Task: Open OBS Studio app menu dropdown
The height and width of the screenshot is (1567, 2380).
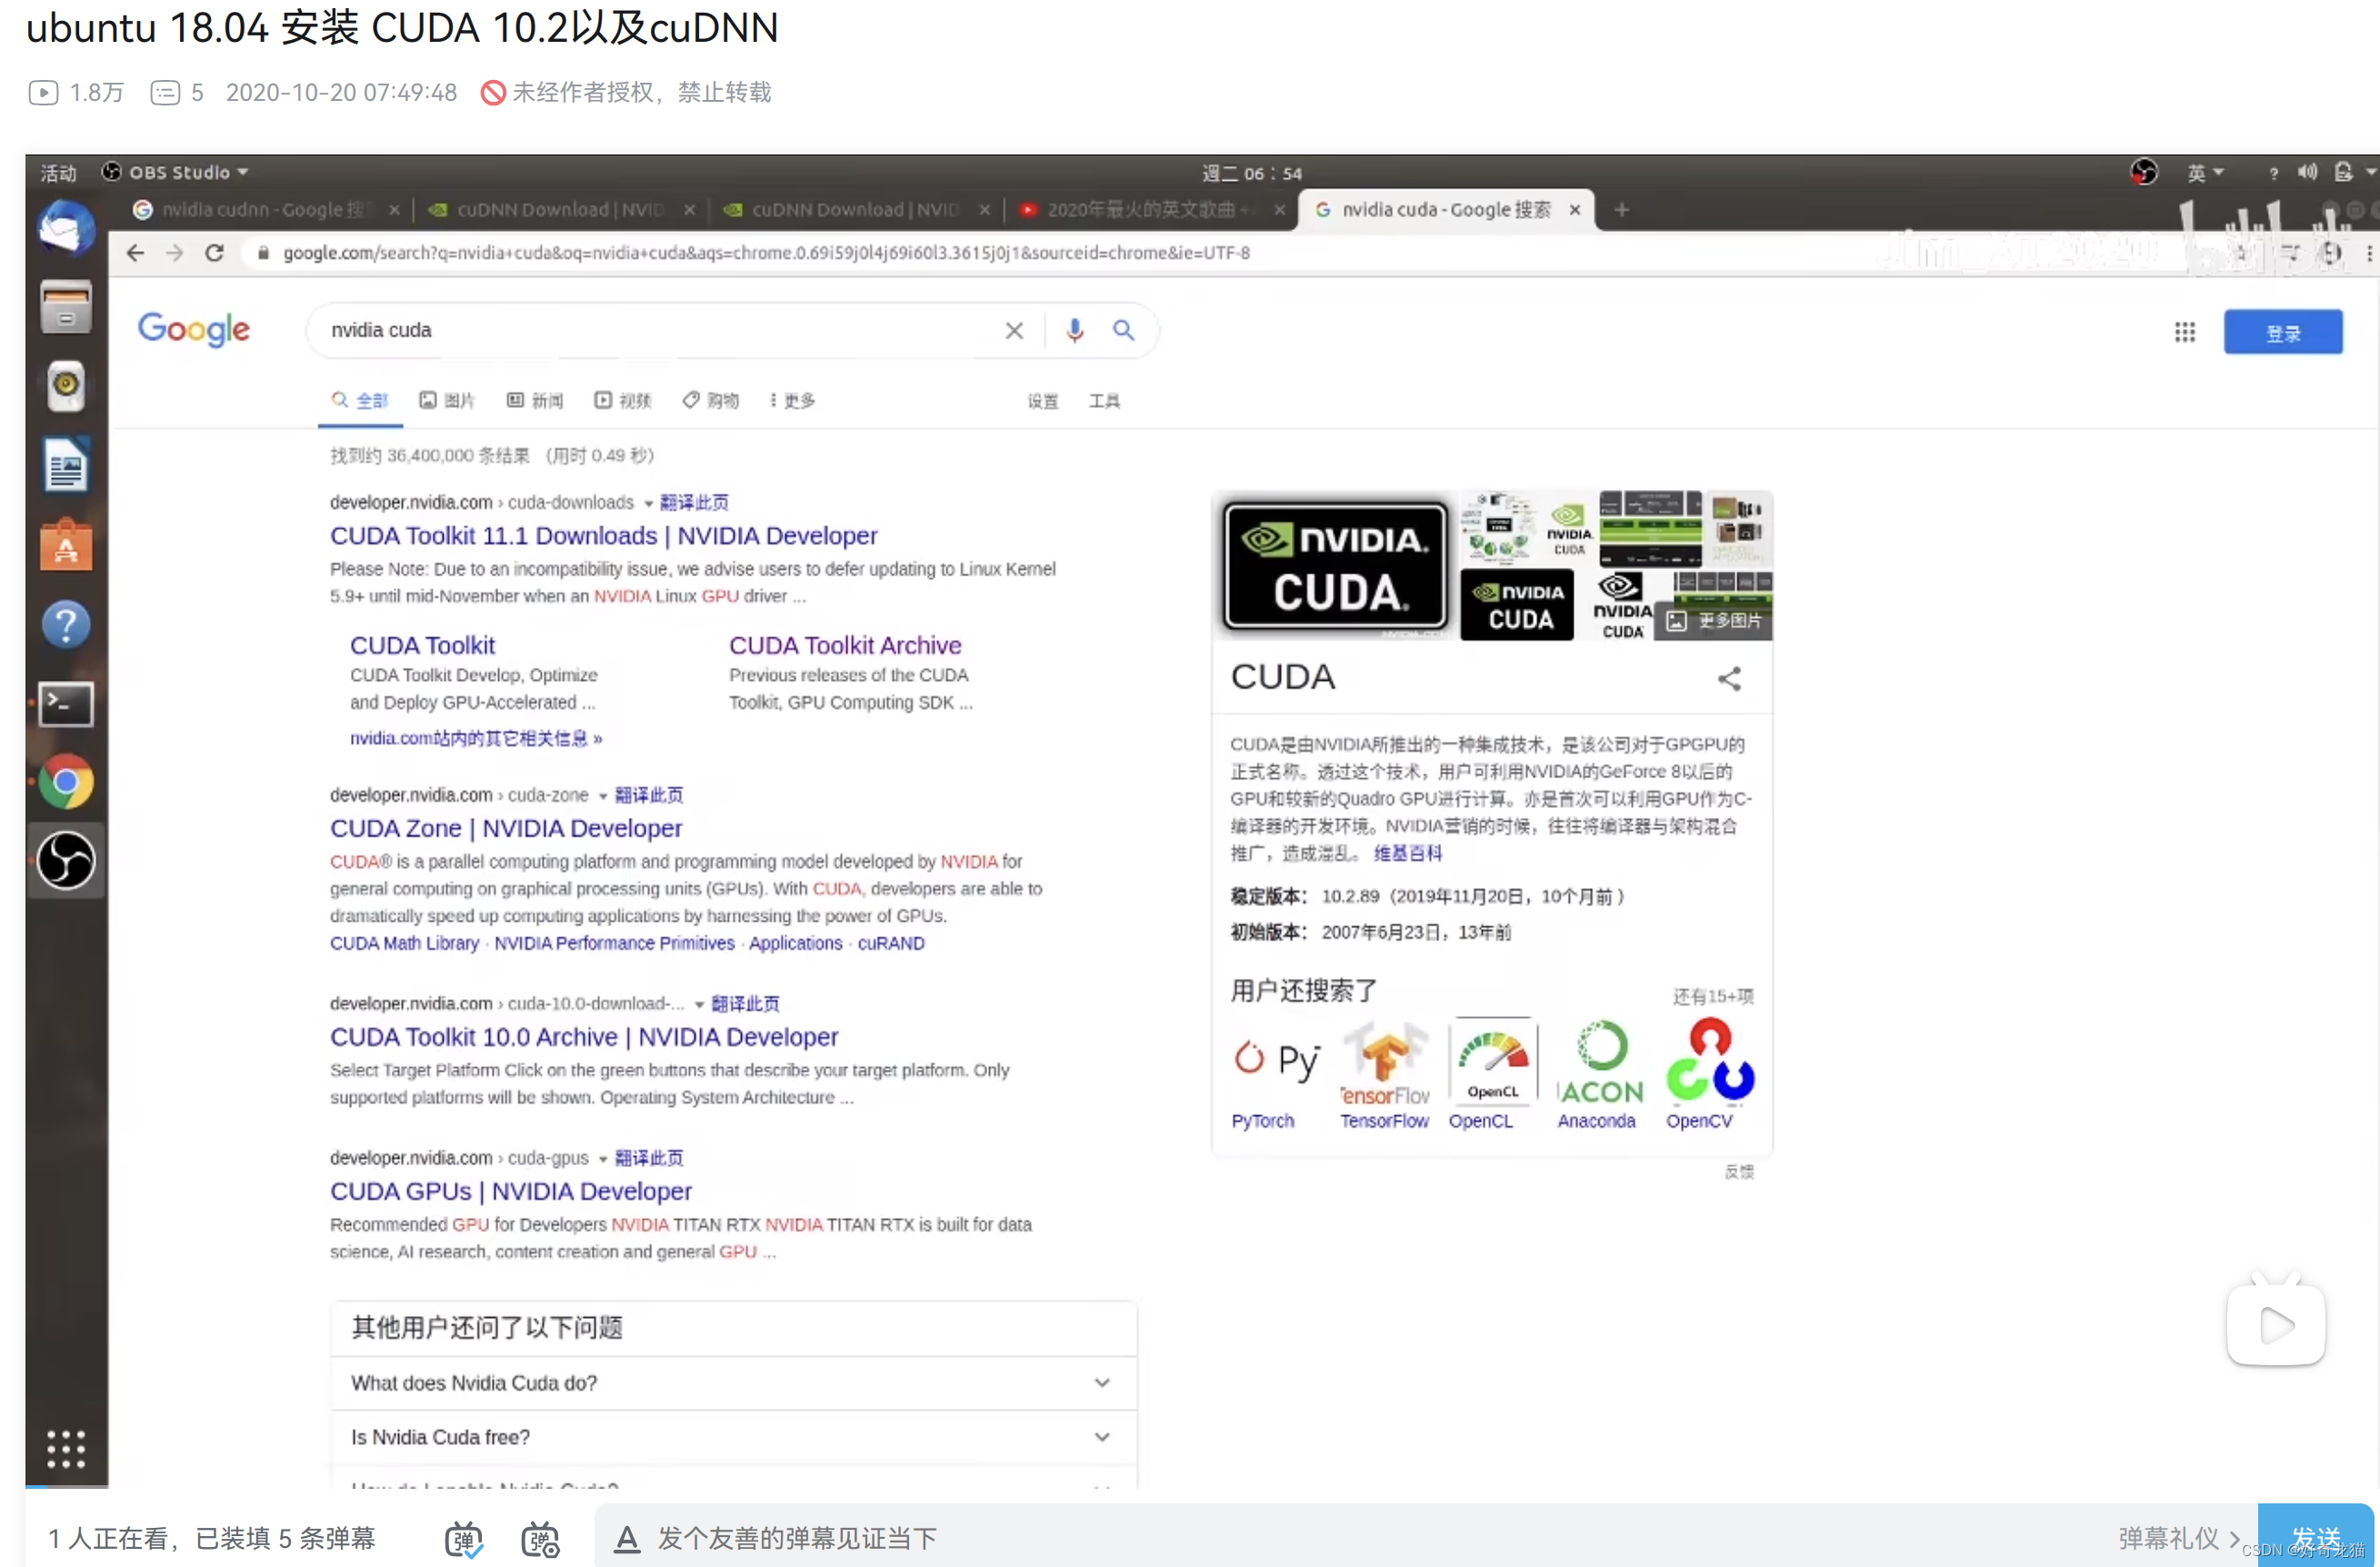Action: (x=176, y=172)
